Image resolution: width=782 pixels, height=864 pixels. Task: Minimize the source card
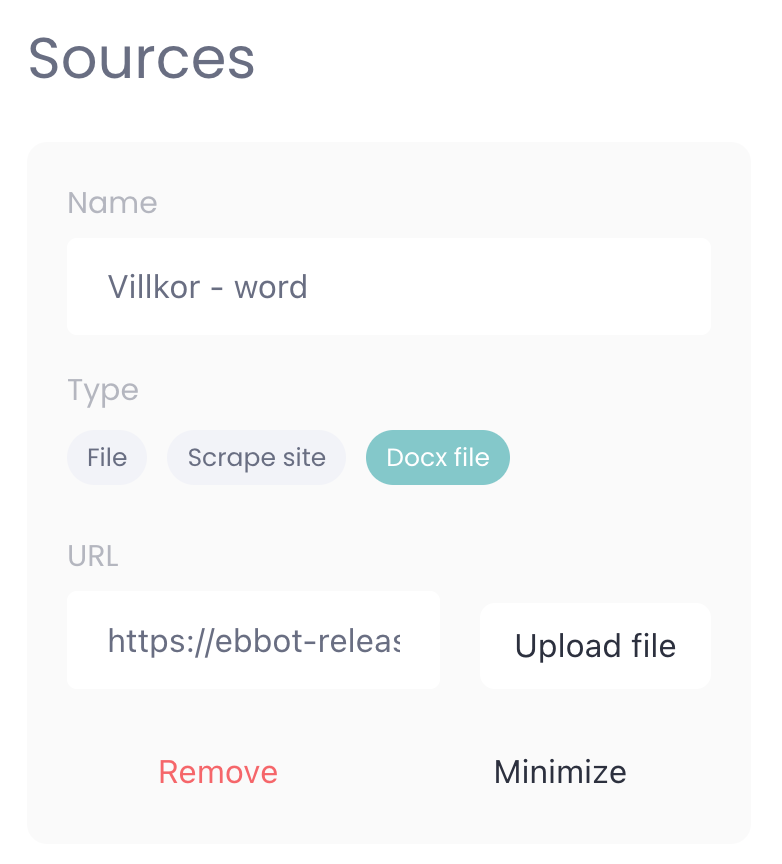point(560,772)
